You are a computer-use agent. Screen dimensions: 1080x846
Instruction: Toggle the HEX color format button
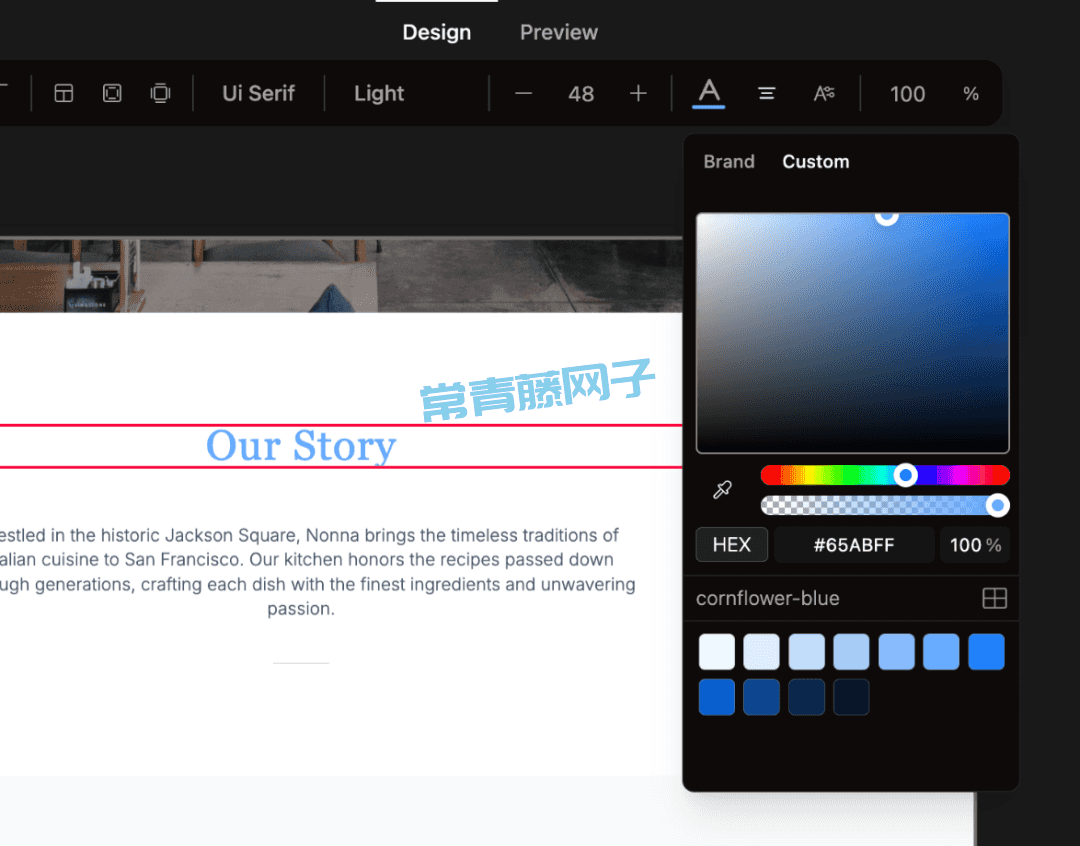point(731,545)
